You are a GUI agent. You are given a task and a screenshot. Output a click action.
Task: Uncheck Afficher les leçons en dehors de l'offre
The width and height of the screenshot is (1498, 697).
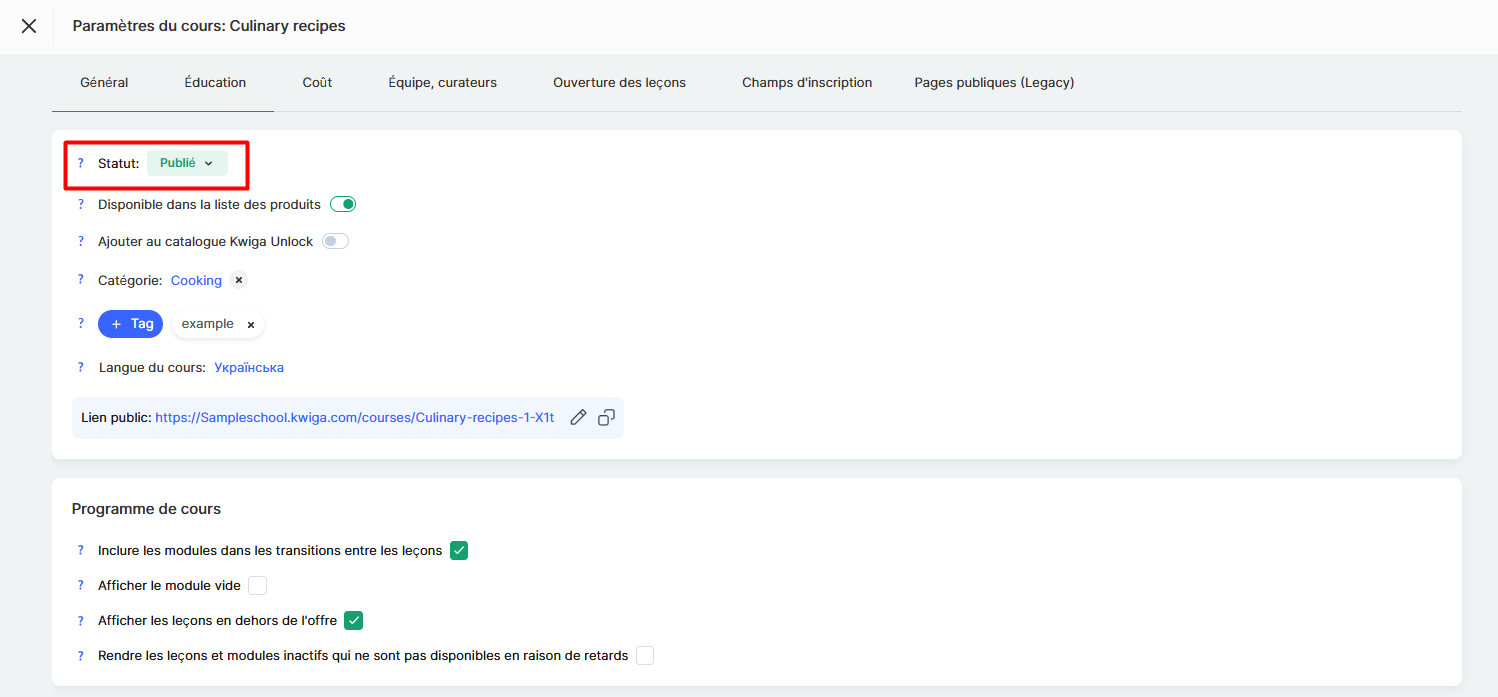click(x=353, y=620)
